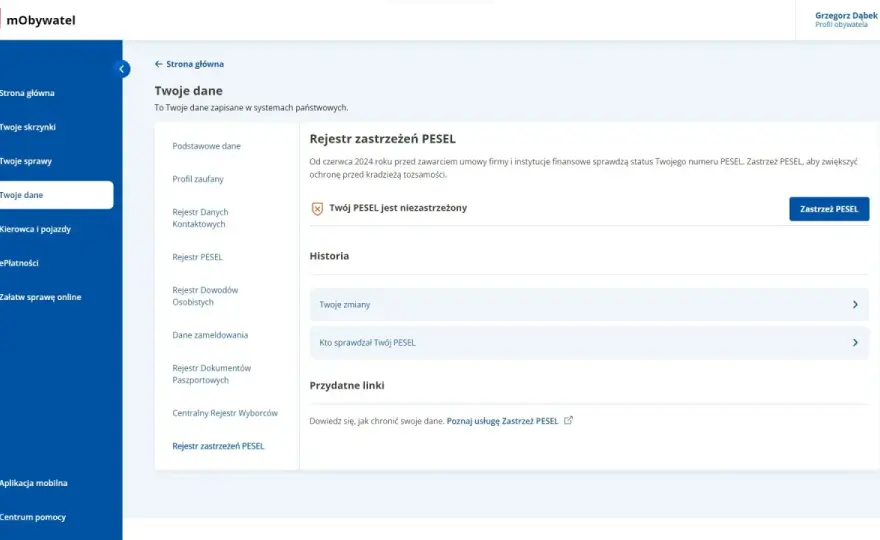
Task: Open Rejestr Dowodów Osobistych section
Action: tap(205, 296)
